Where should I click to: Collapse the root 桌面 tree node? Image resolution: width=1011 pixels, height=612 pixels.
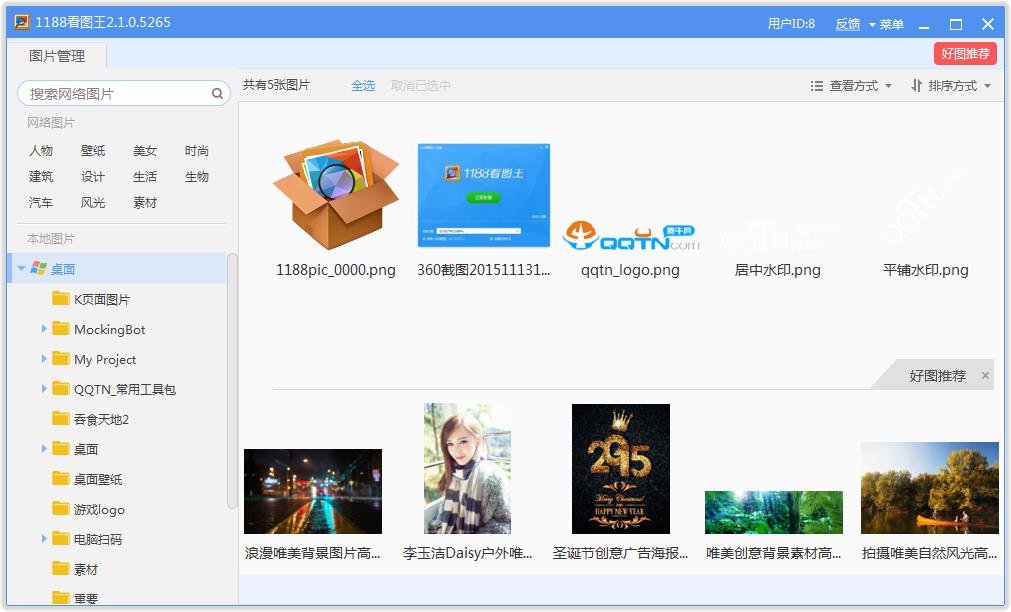pos(21,269)
